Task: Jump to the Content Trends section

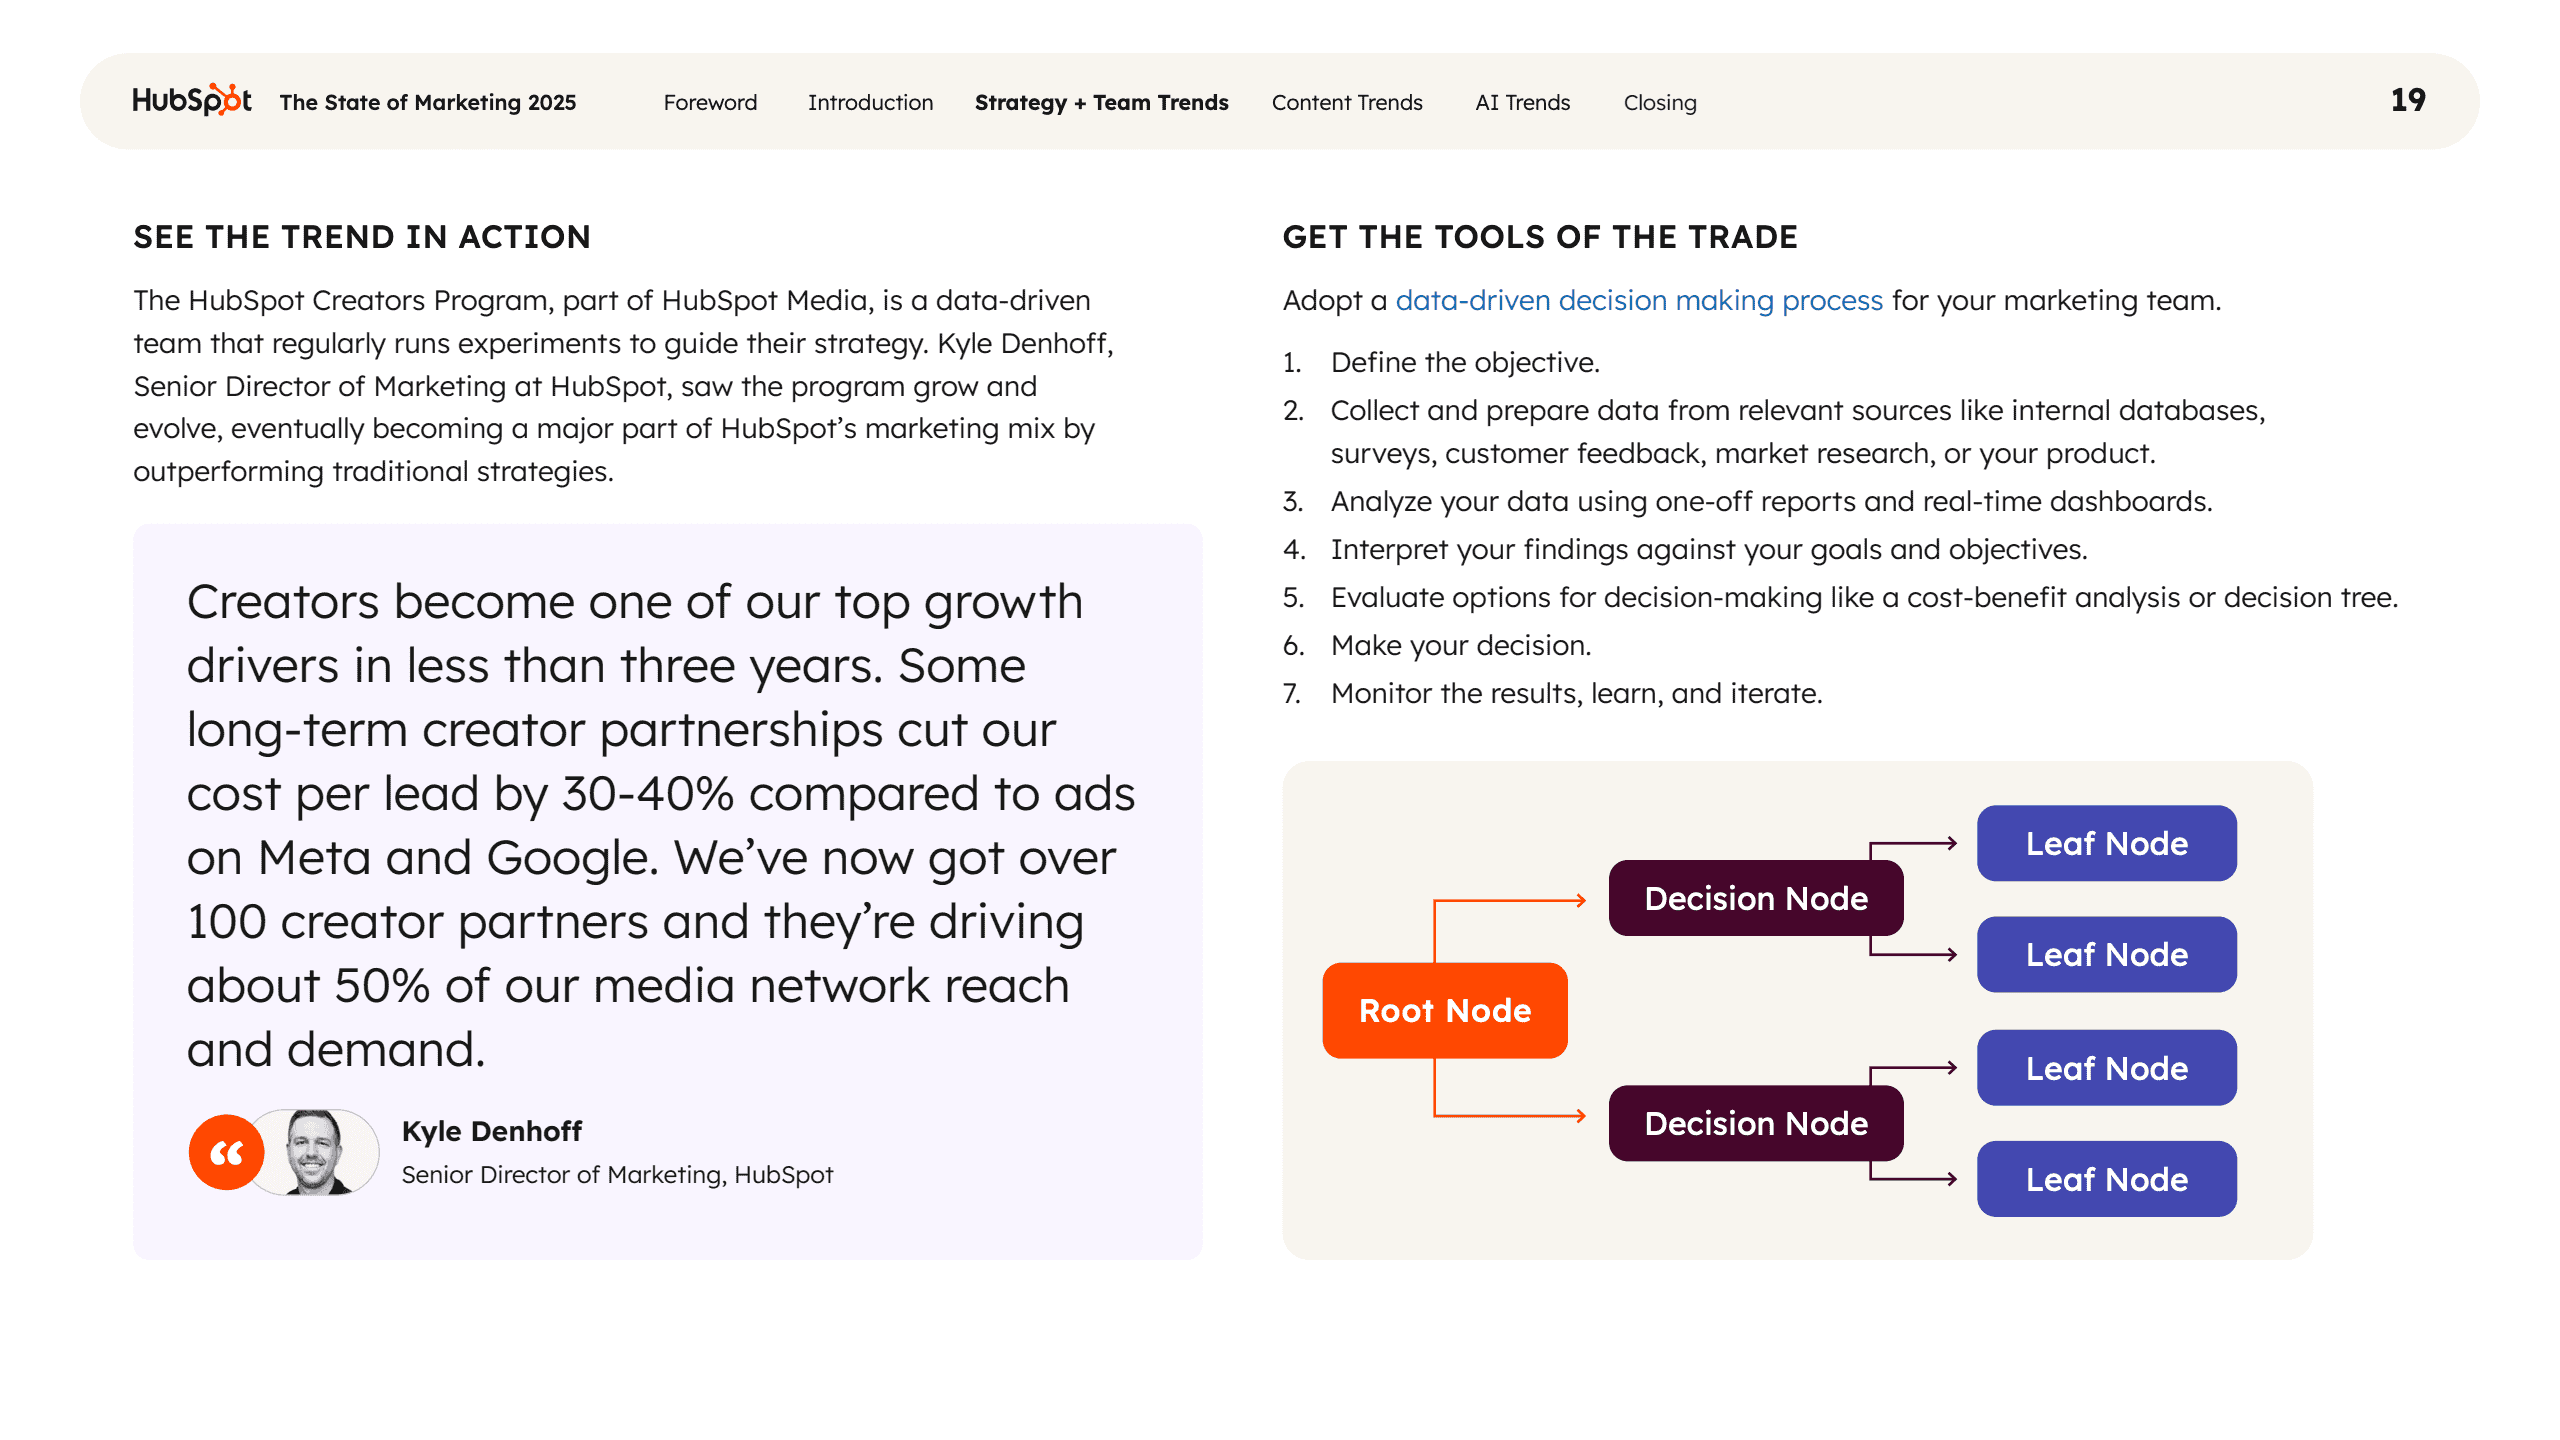Action: click(1346, 102)
